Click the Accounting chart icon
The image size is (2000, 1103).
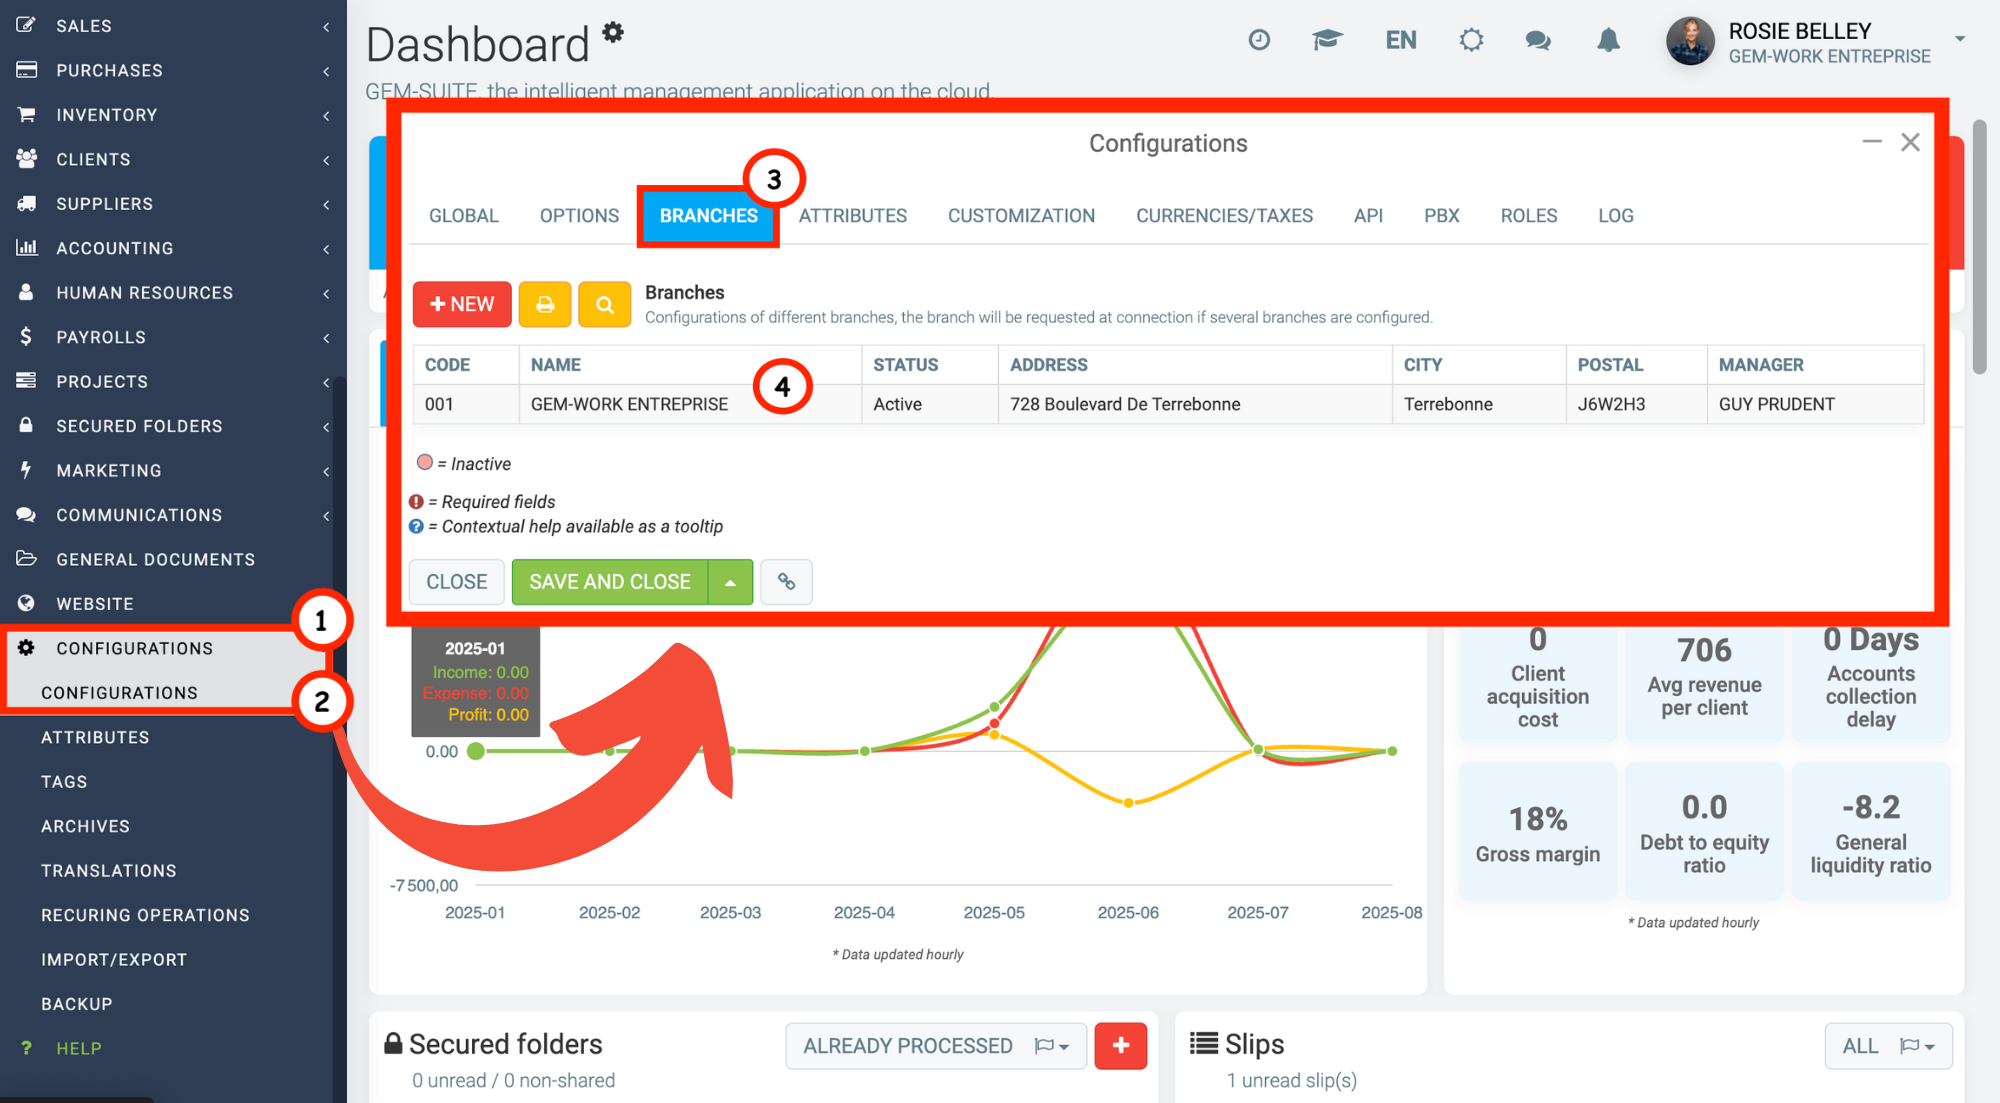click(x=27, y=247)
